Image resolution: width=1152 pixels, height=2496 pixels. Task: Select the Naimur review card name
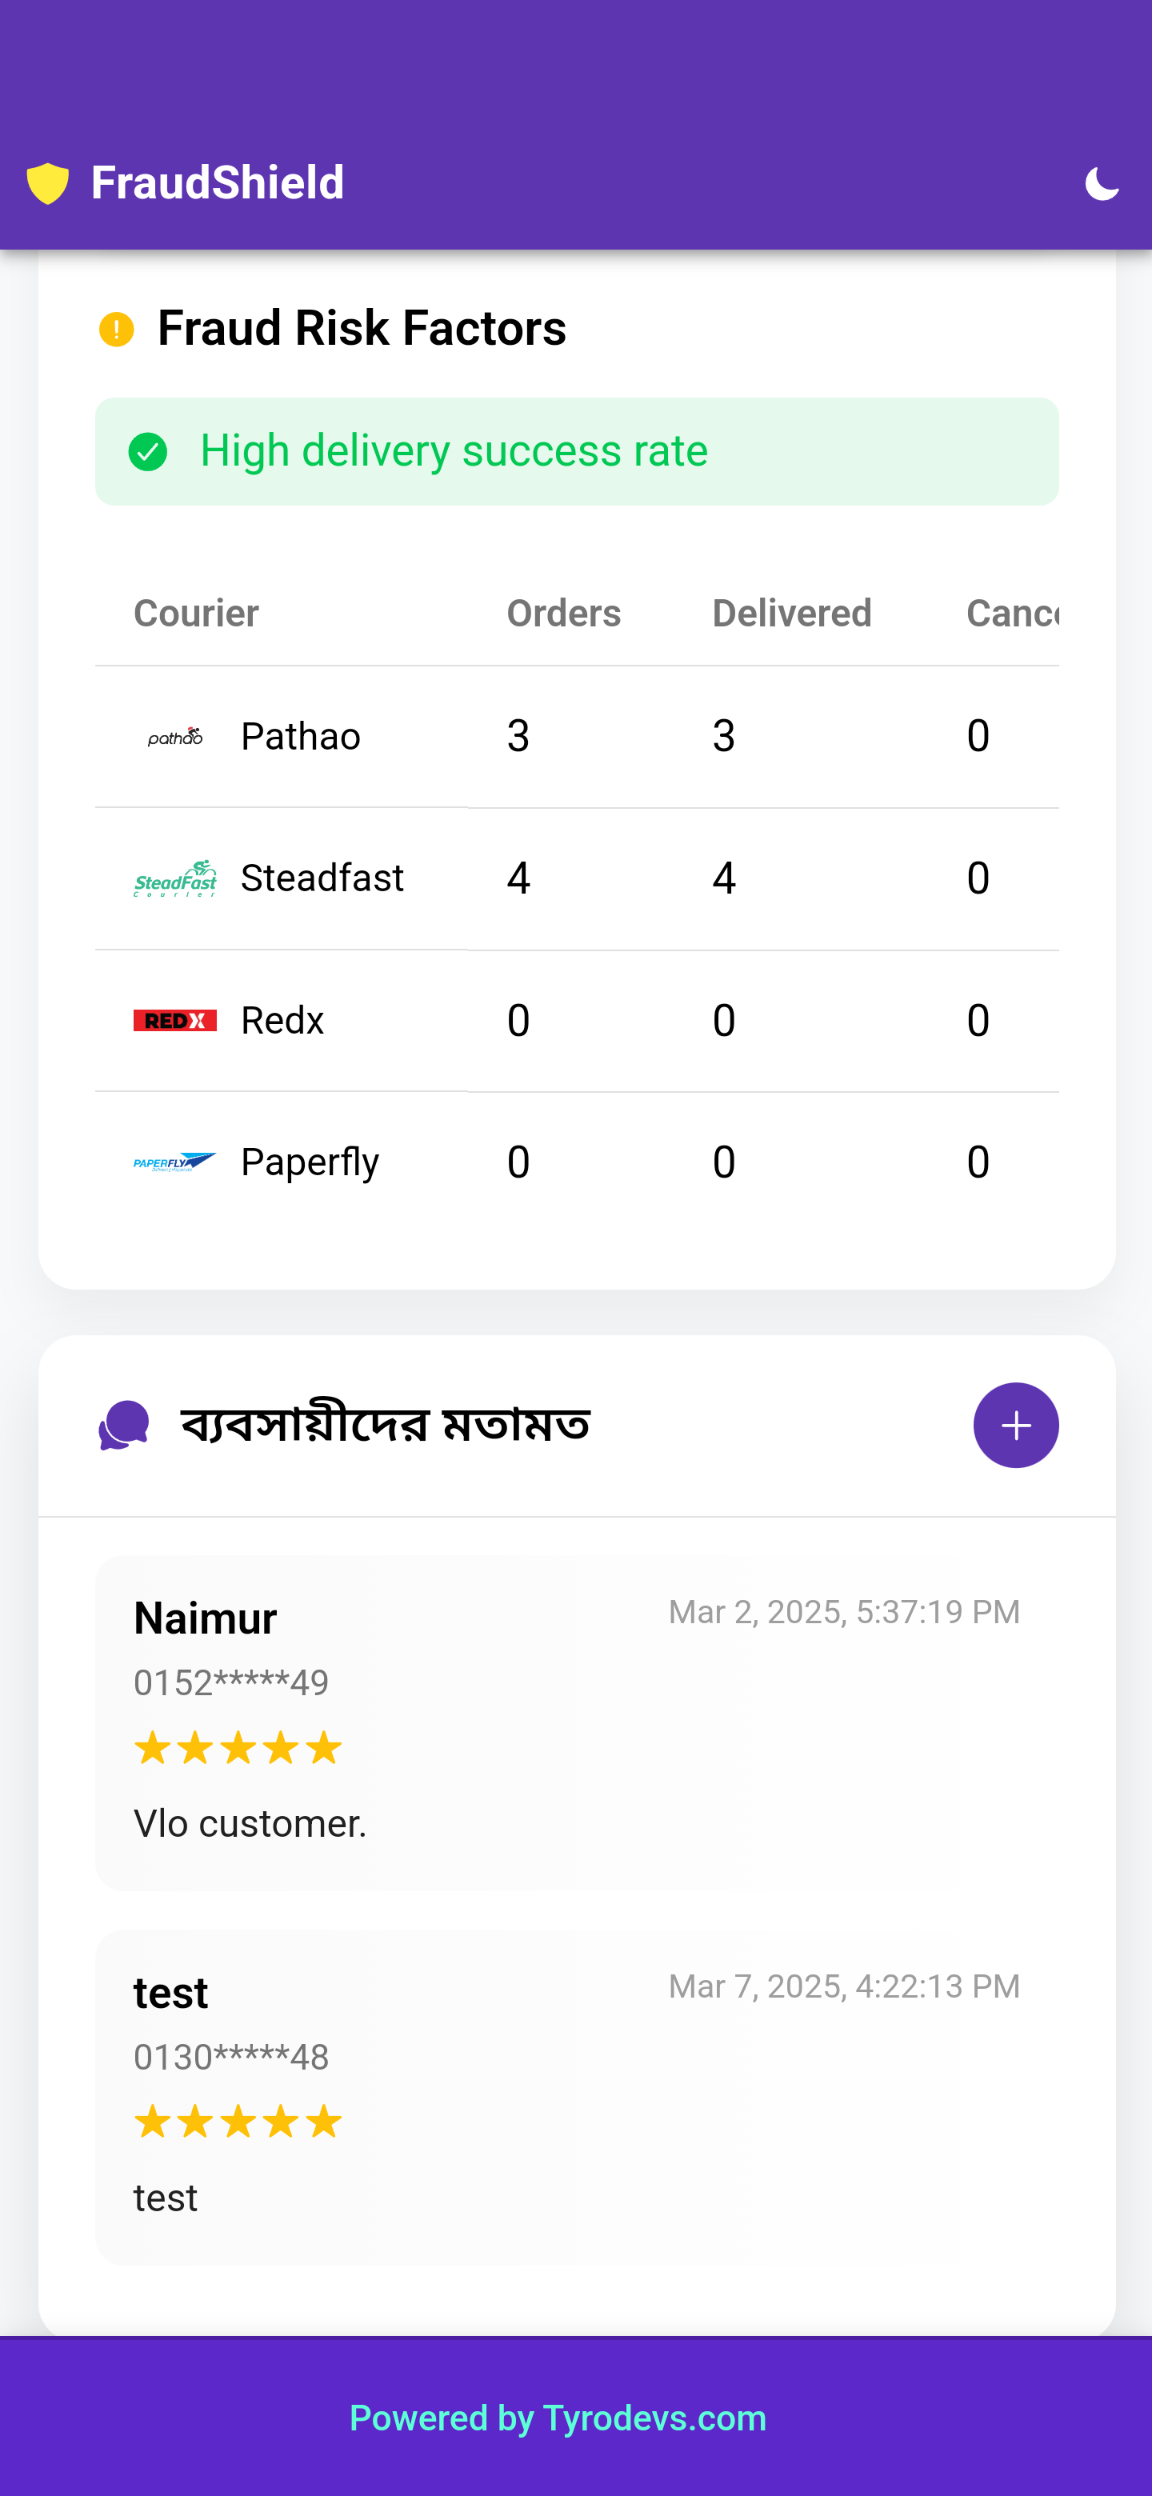[x=205, y=1618]
